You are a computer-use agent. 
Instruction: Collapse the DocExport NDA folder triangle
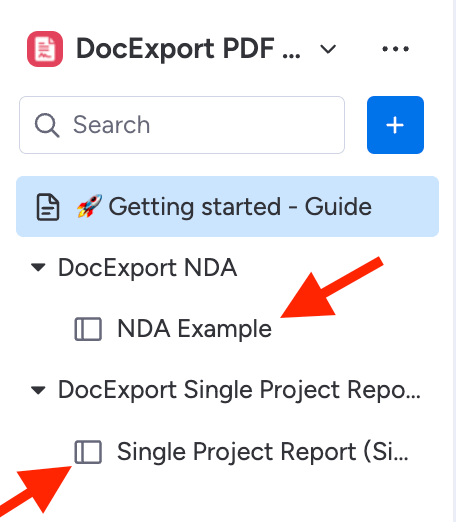click(x=38, y=267)
